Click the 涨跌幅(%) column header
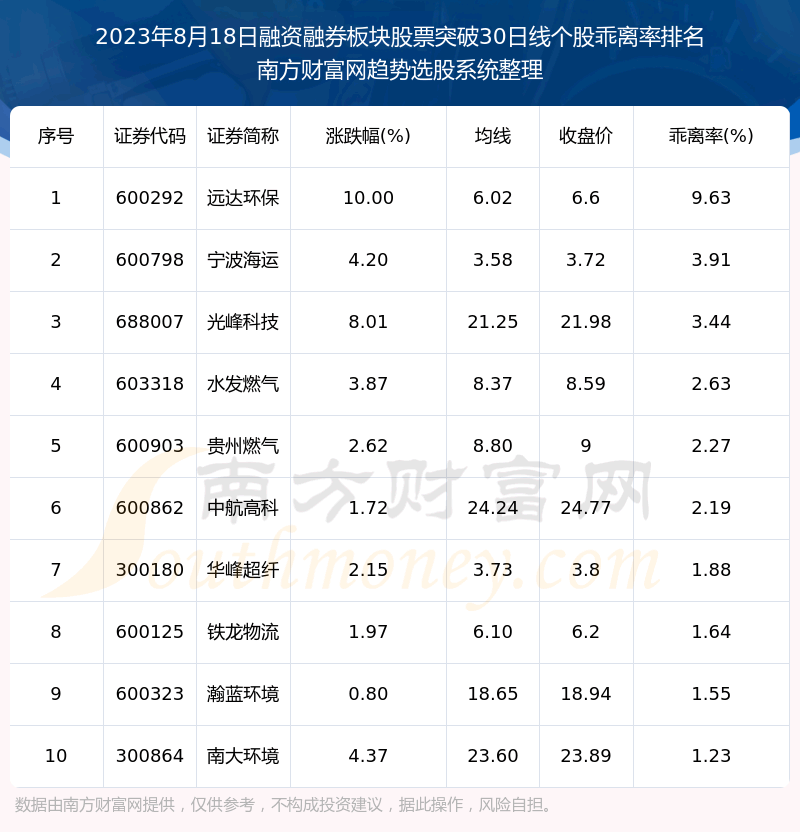This screenshot has height=832, width=800. click(368, 136)
